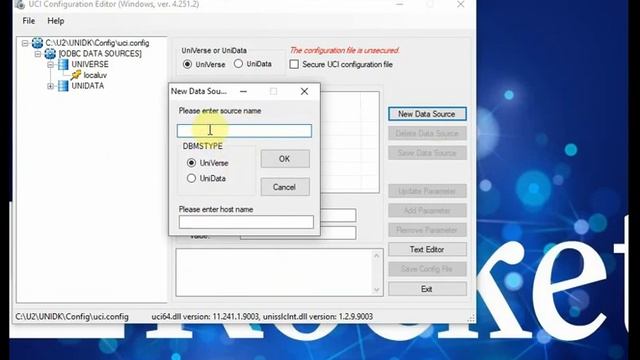Focus the source name input field
Image resolution: width=640 pixels, height=360 pixels.
[x=244, y=131]
